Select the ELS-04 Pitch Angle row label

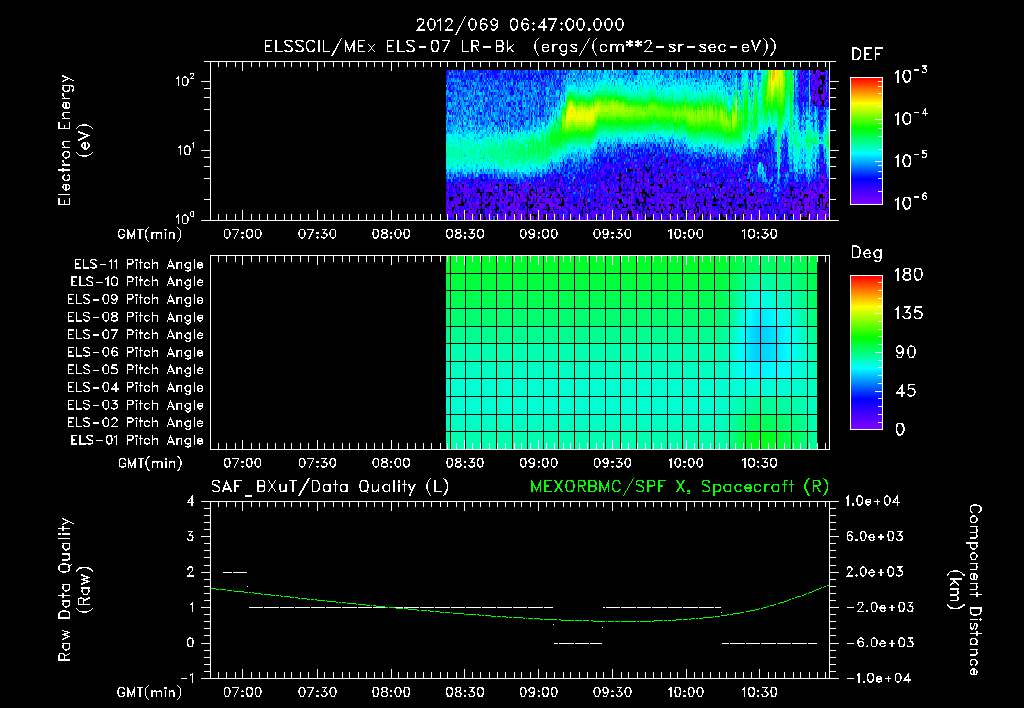135,388
